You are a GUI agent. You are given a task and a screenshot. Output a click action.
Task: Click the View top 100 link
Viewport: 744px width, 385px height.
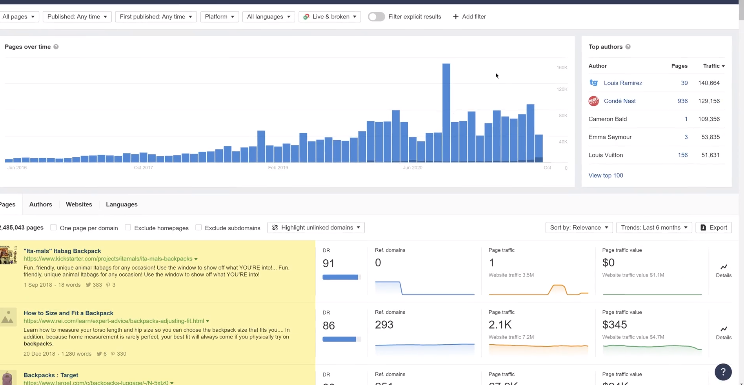(x=605, y=175)
